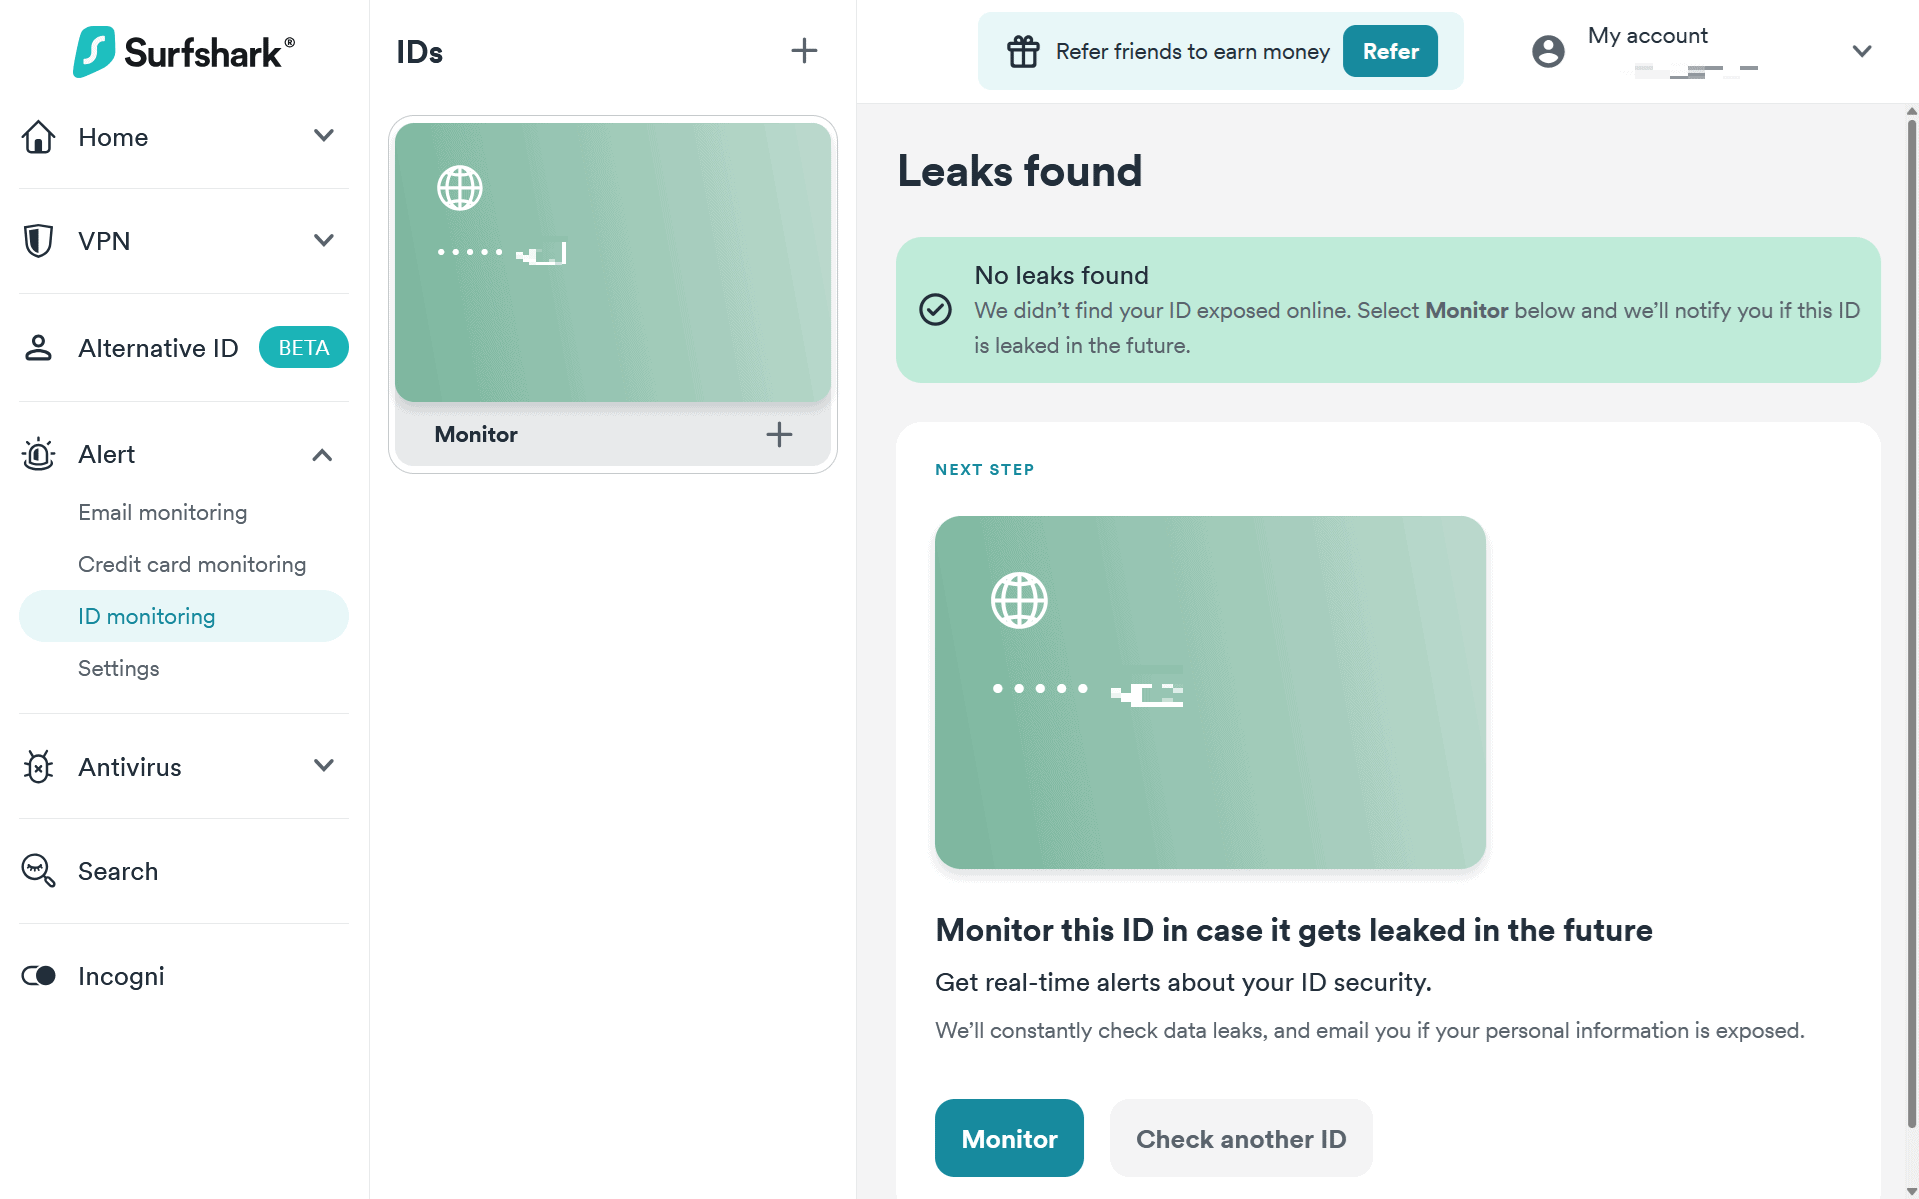Select the ID card thumbnail in IDs list

(612, 262)
